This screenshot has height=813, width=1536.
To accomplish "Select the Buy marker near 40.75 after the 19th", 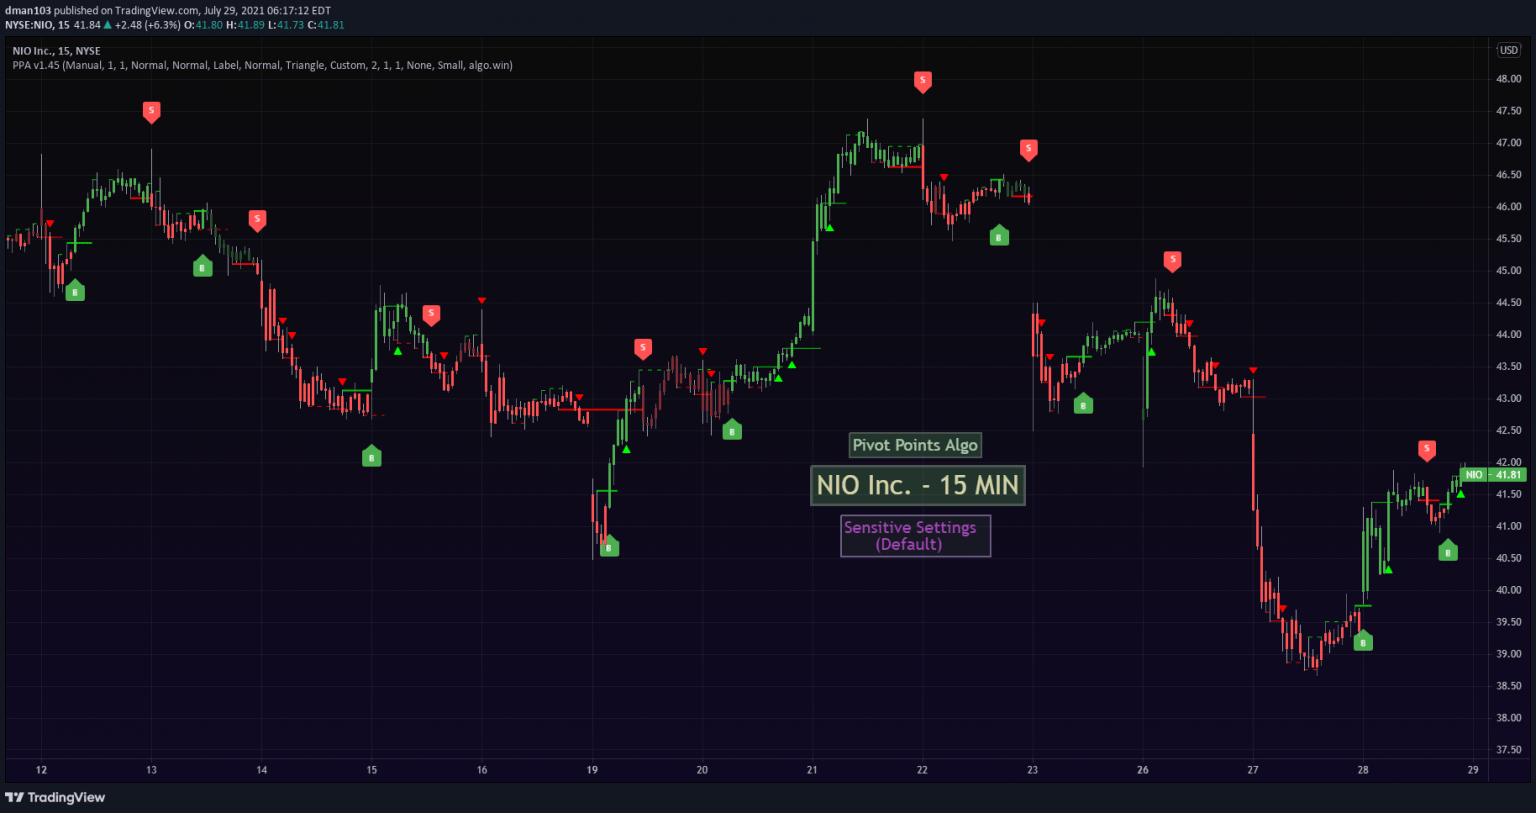I will [x=609, y=545].
